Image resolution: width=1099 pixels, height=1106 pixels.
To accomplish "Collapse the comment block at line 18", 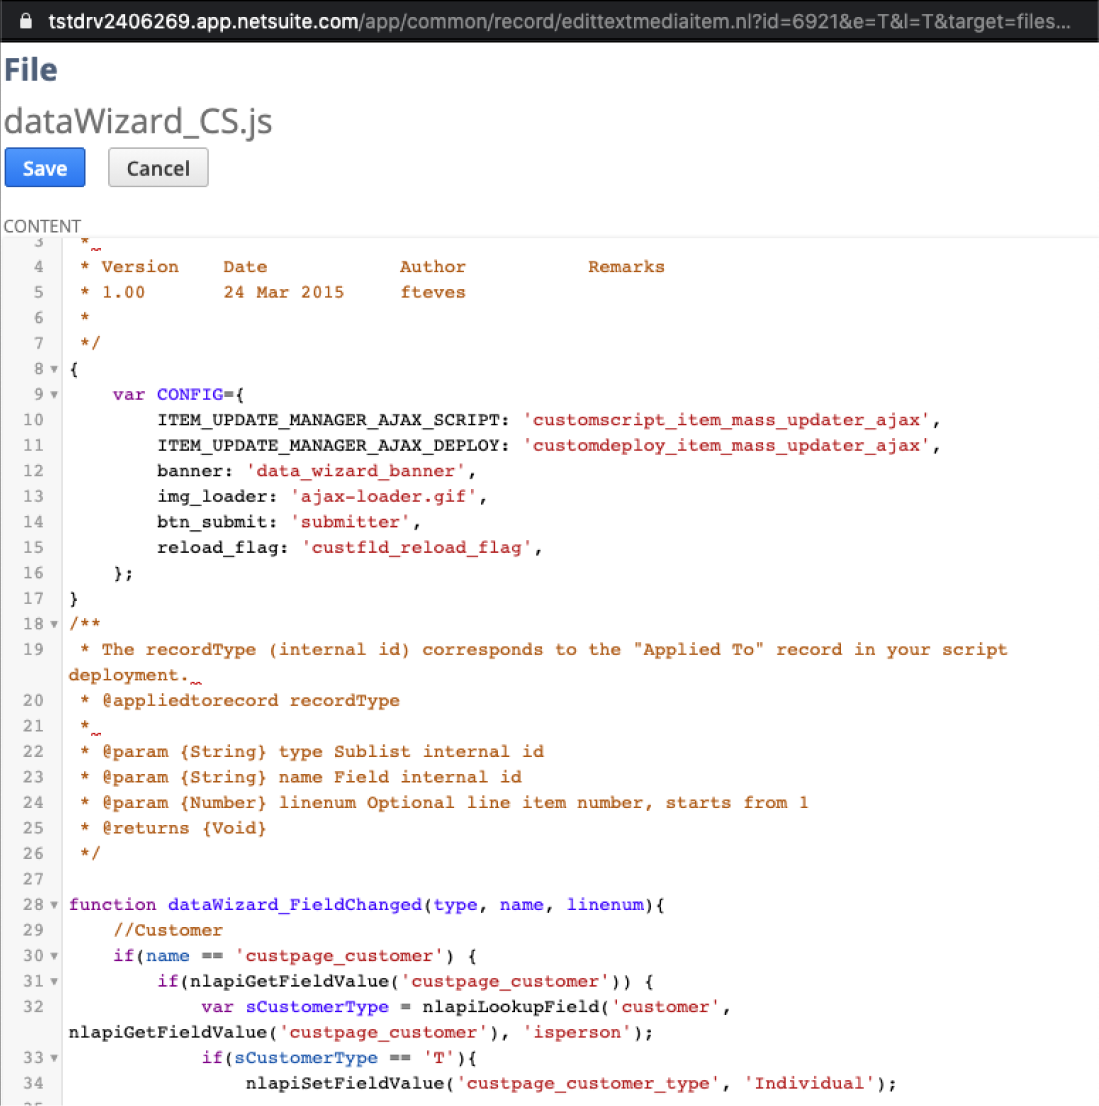I will coord(54,624).
